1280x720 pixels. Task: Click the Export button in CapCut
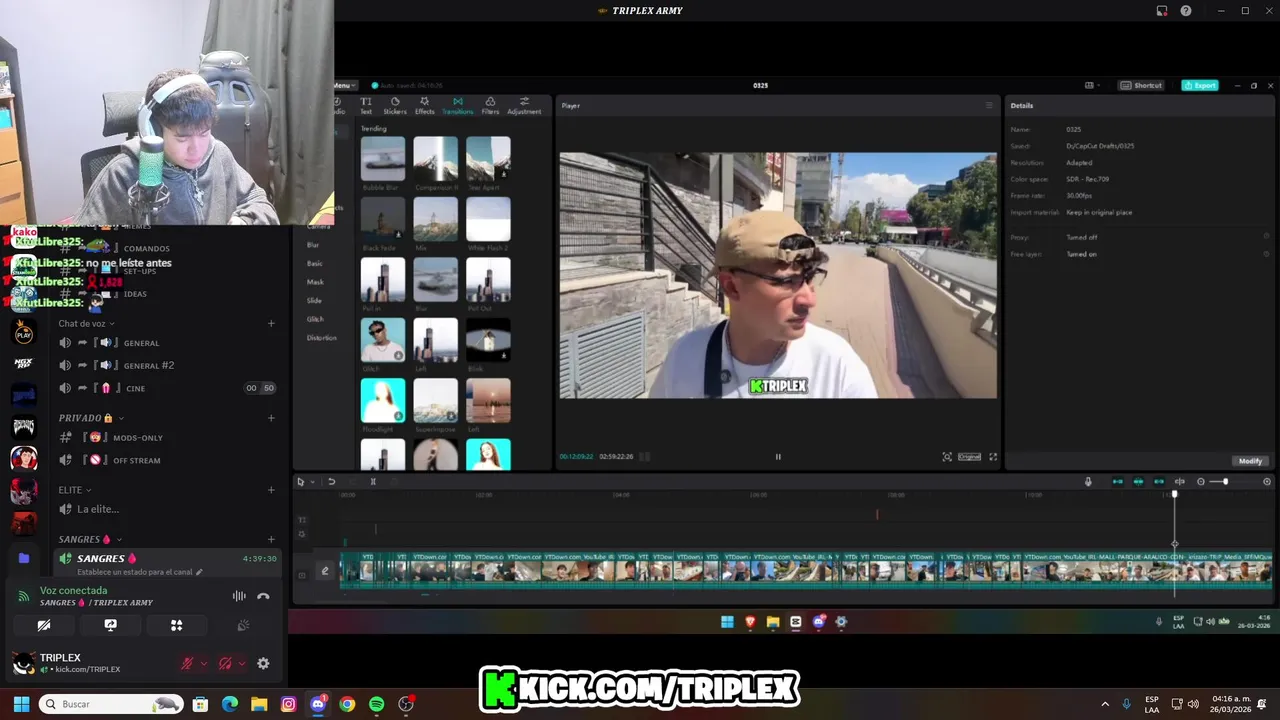[1200, 85]
